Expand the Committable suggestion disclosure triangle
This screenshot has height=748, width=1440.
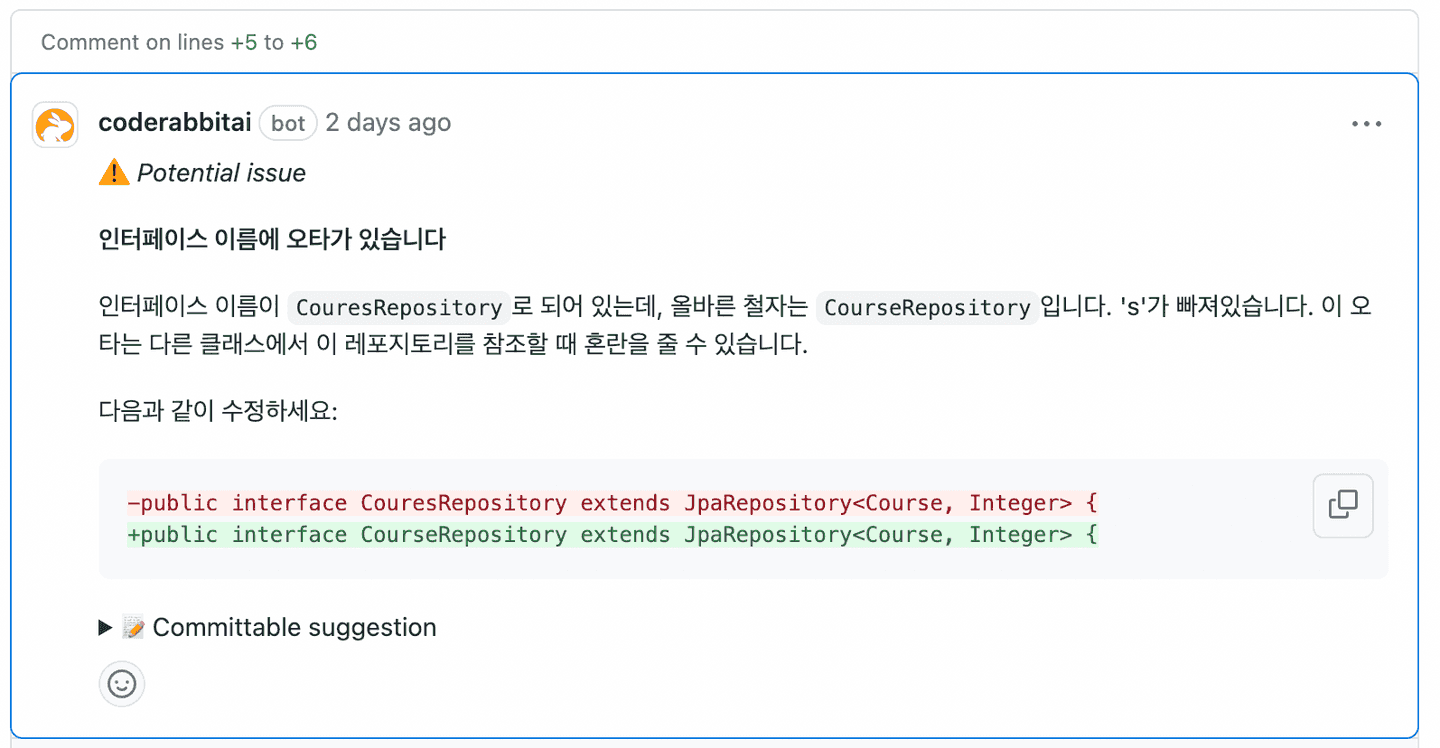coord(105,628)
